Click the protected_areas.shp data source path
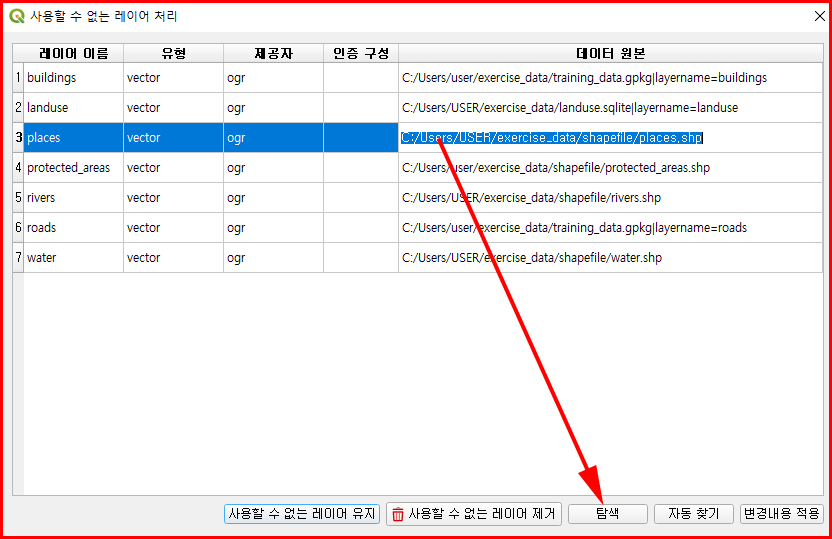This screenshot has width=832, height=539. (x=610, y=168)
